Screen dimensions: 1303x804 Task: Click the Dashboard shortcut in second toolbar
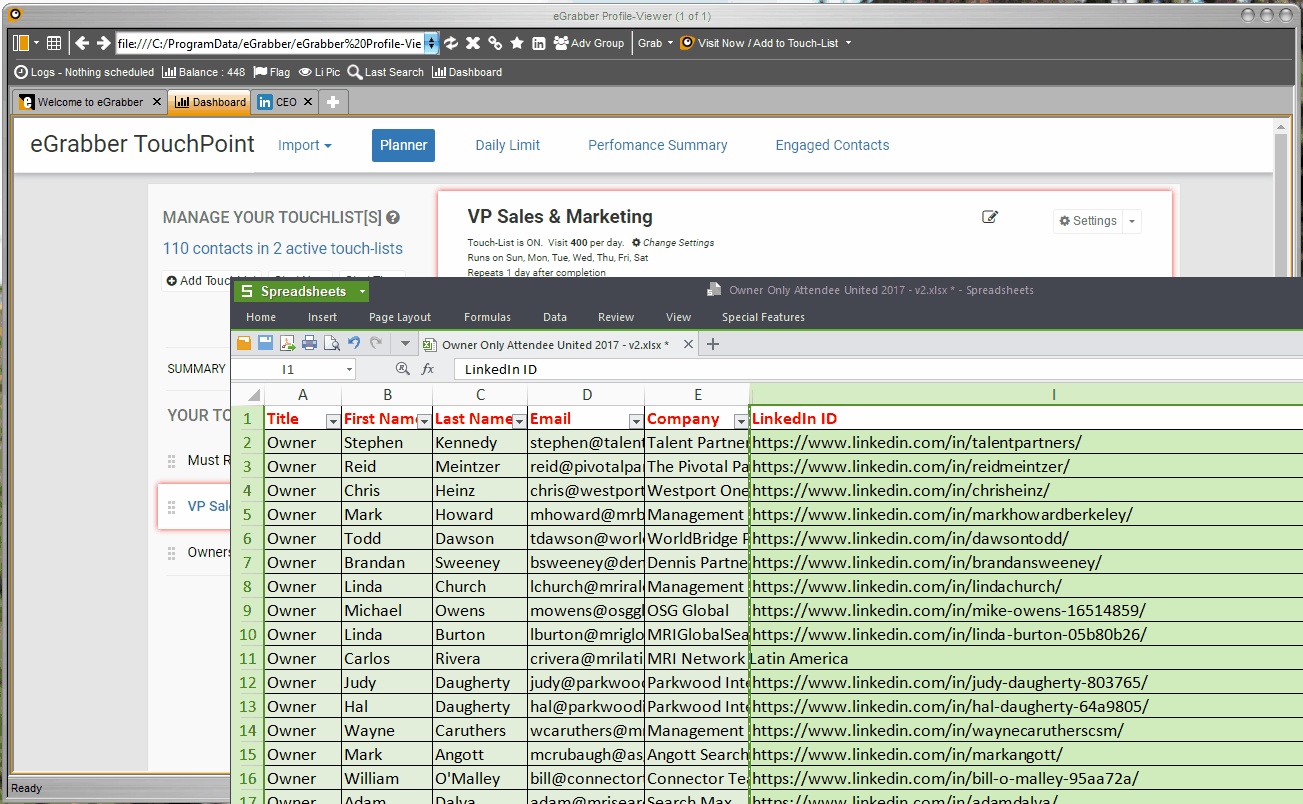(x=467, y=72)
